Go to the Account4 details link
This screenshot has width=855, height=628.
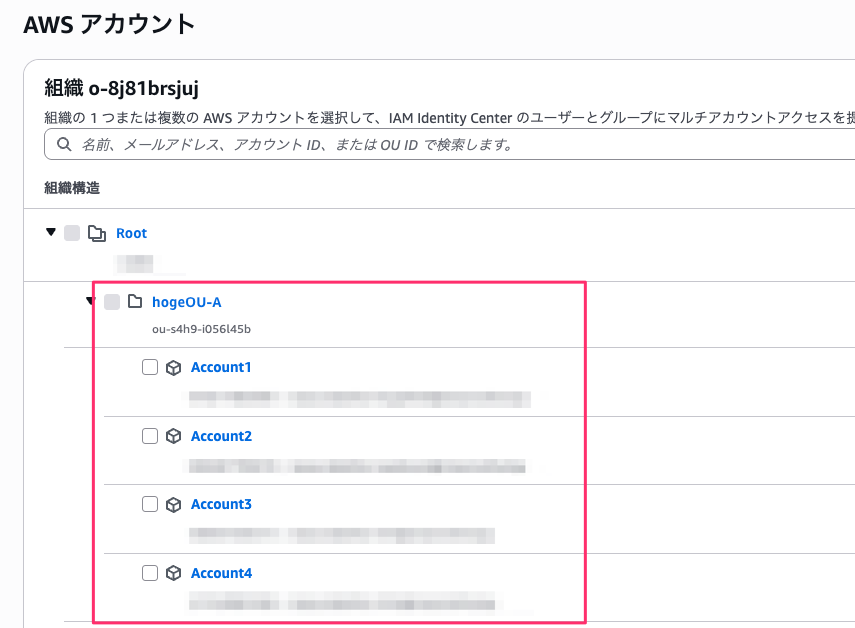click(x=221, y=573)
